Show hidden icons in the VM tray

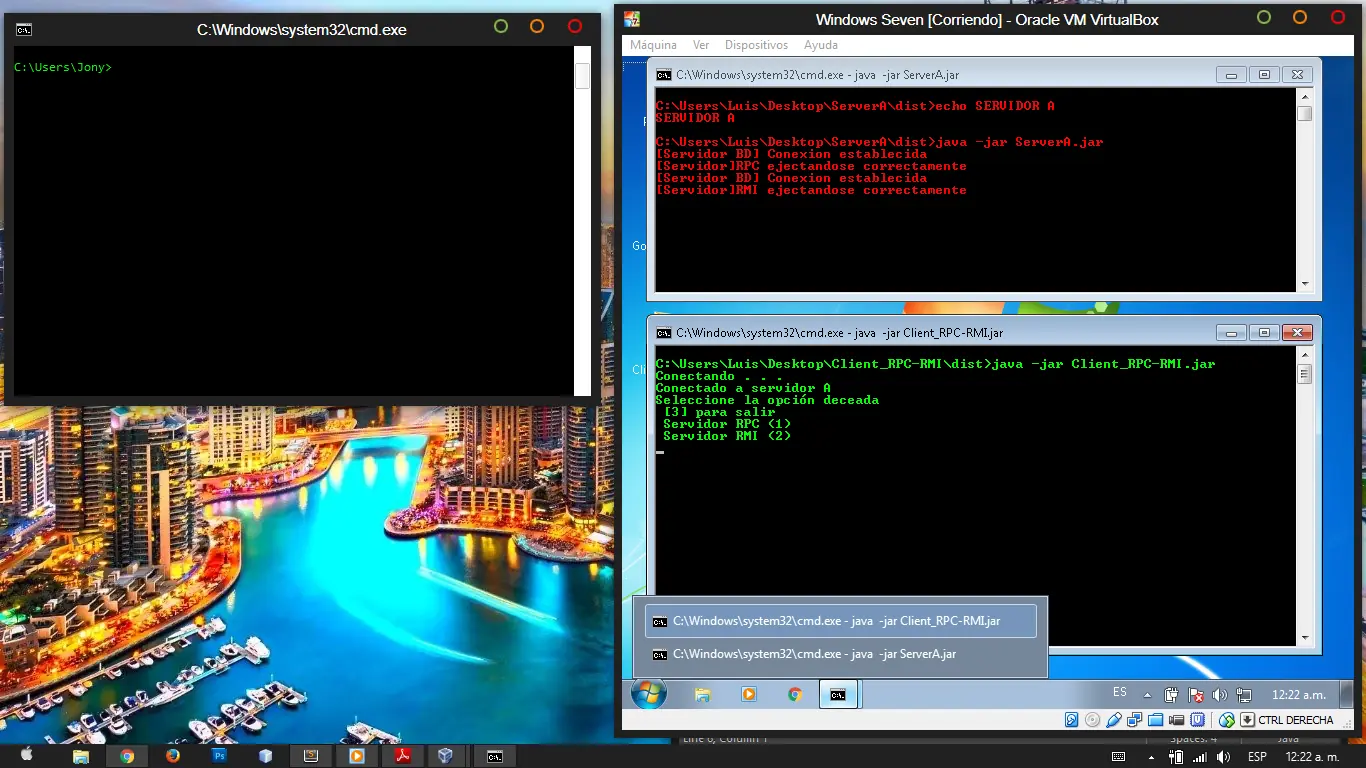pos(1149,694)
